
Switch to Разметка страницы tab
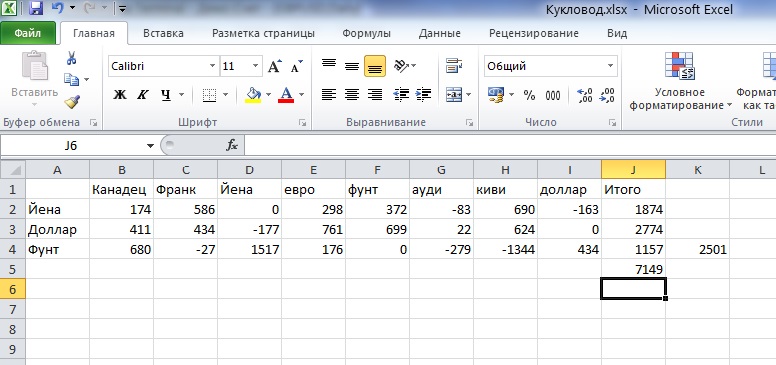263,34
